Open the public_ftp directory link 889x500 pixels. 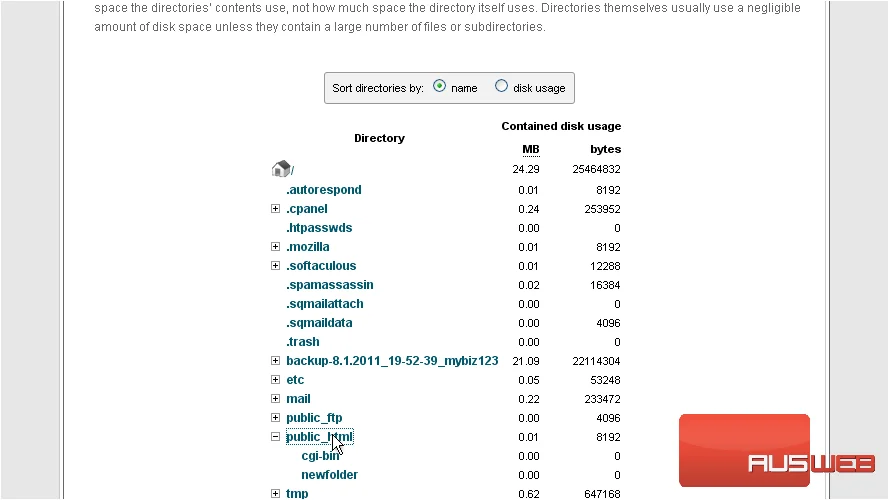click(x=314, y=418)
